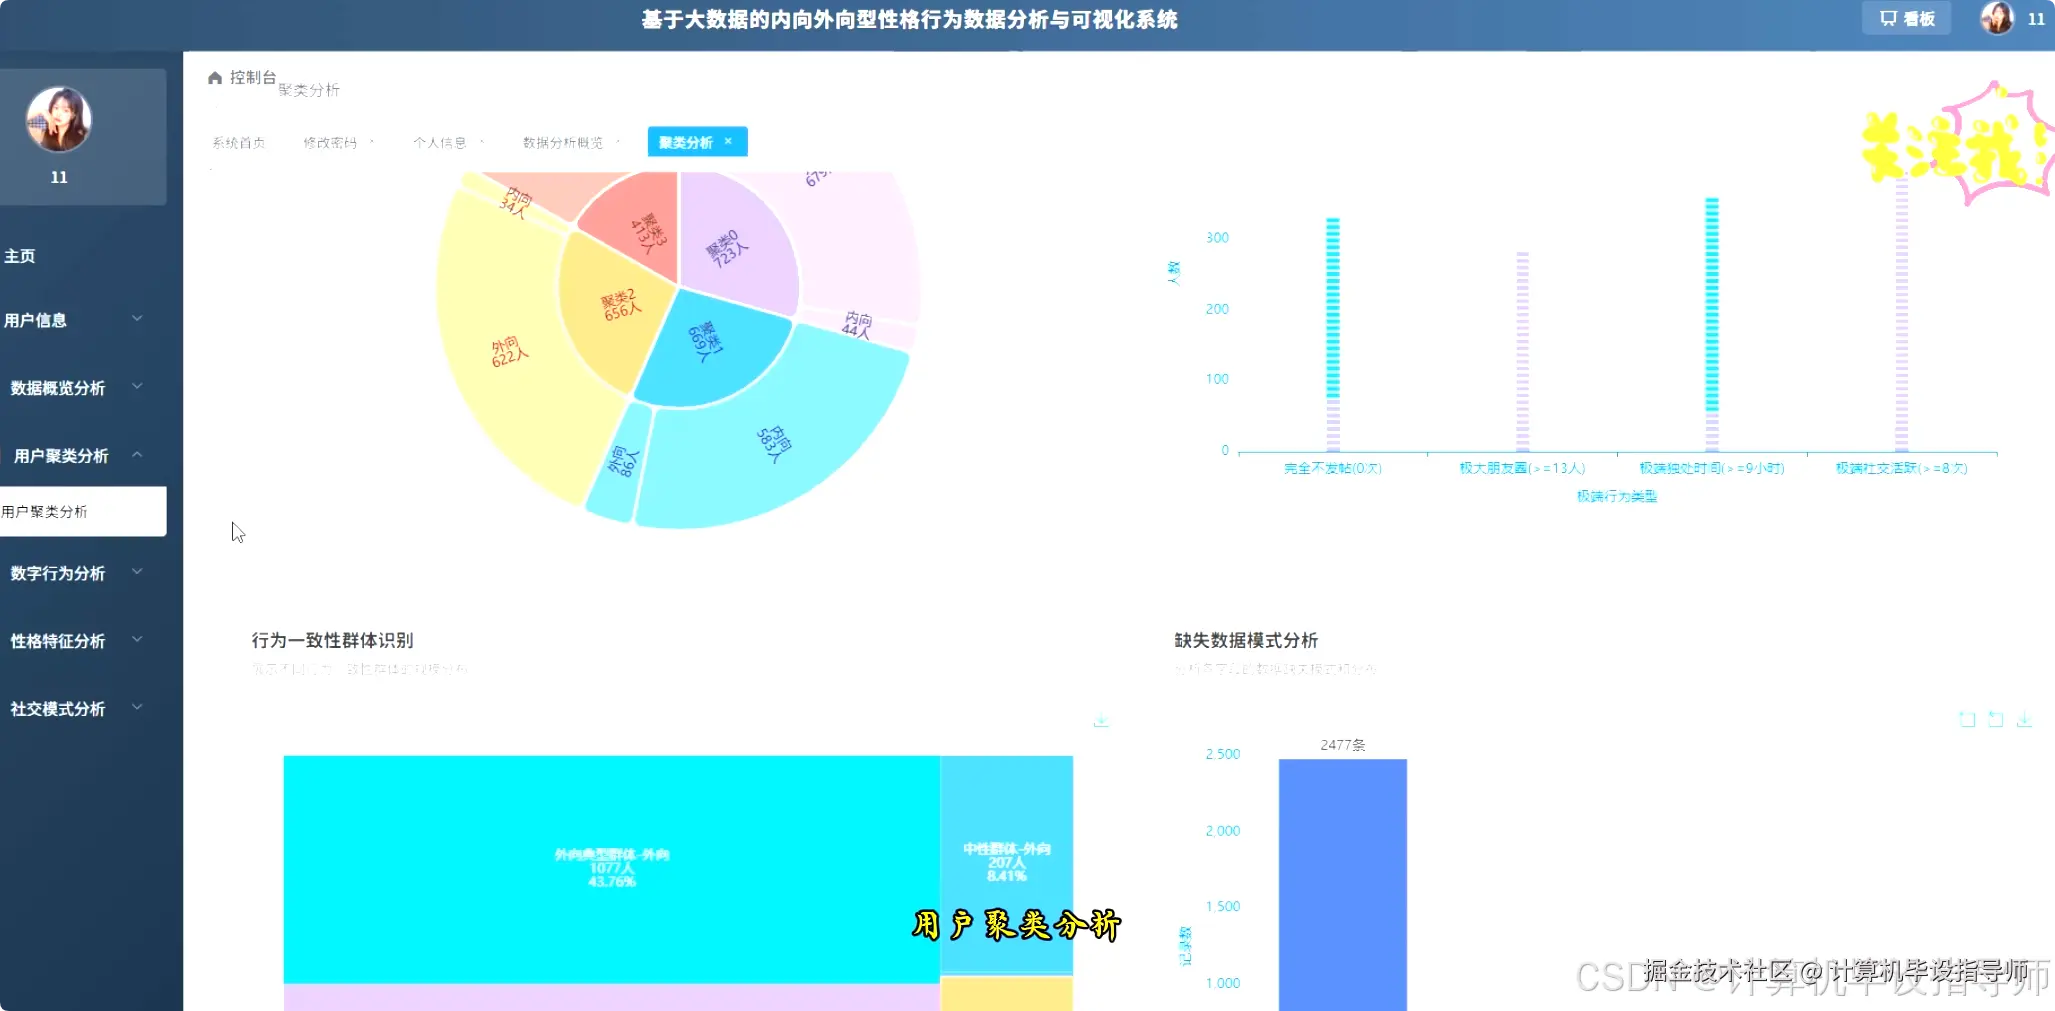Screen dimensions: 2055x1011
Task: Click the yellow treemap block under 中性群体
Action: tap(1006, 993)
